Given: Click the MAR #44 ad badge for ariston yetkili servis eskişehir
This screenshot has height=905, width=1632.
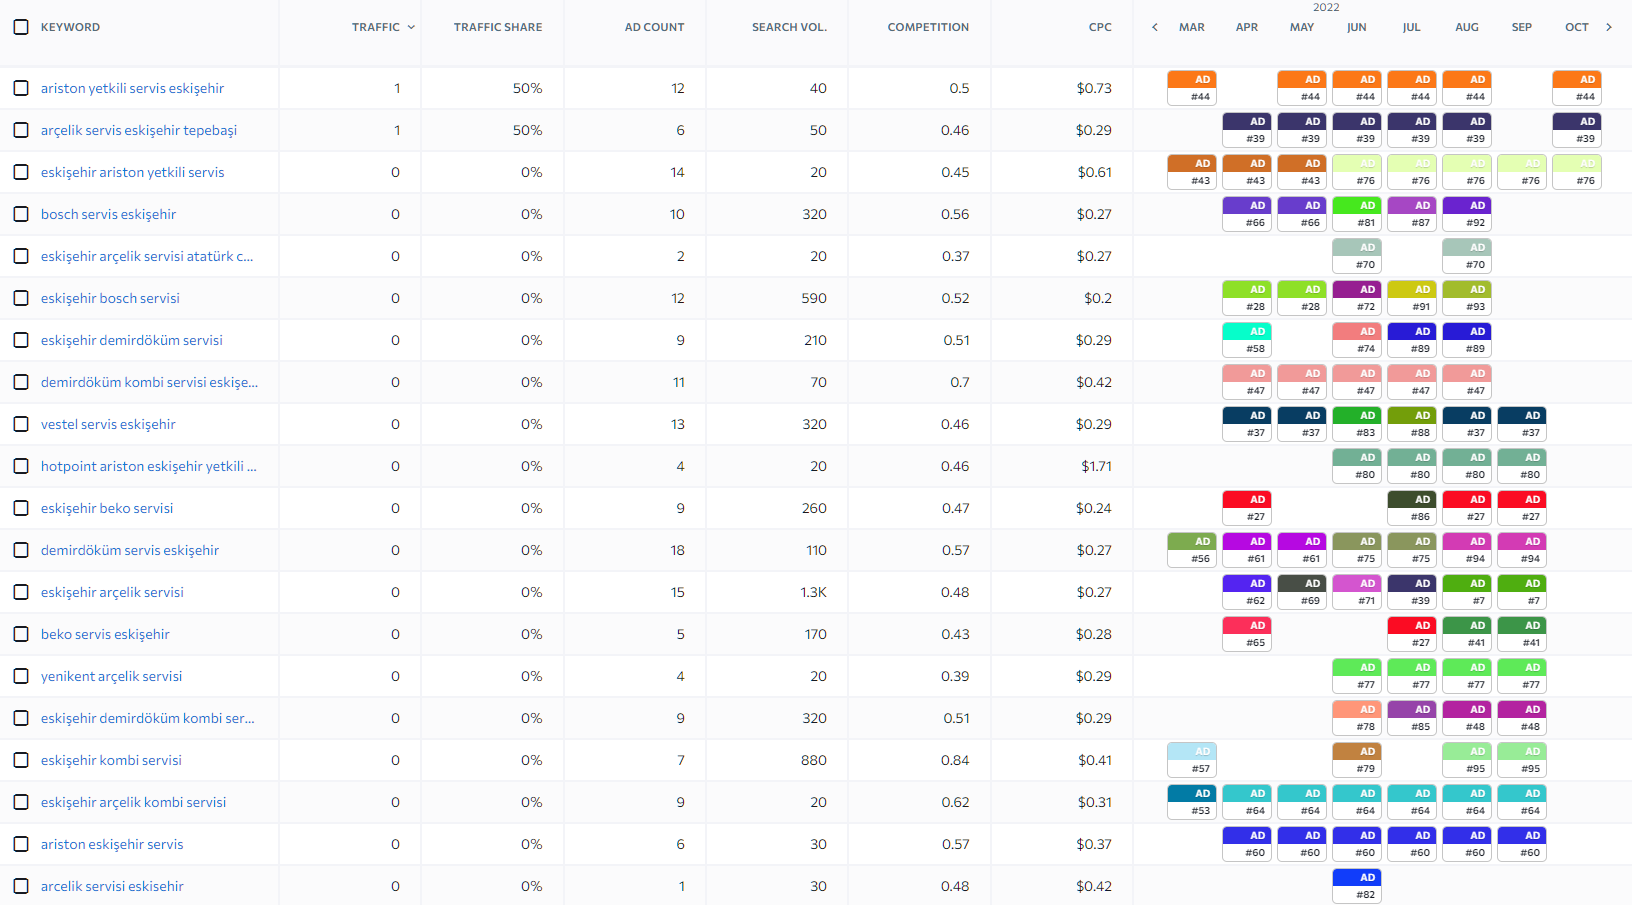Looking at the screenshot, I should (1192, 88).
